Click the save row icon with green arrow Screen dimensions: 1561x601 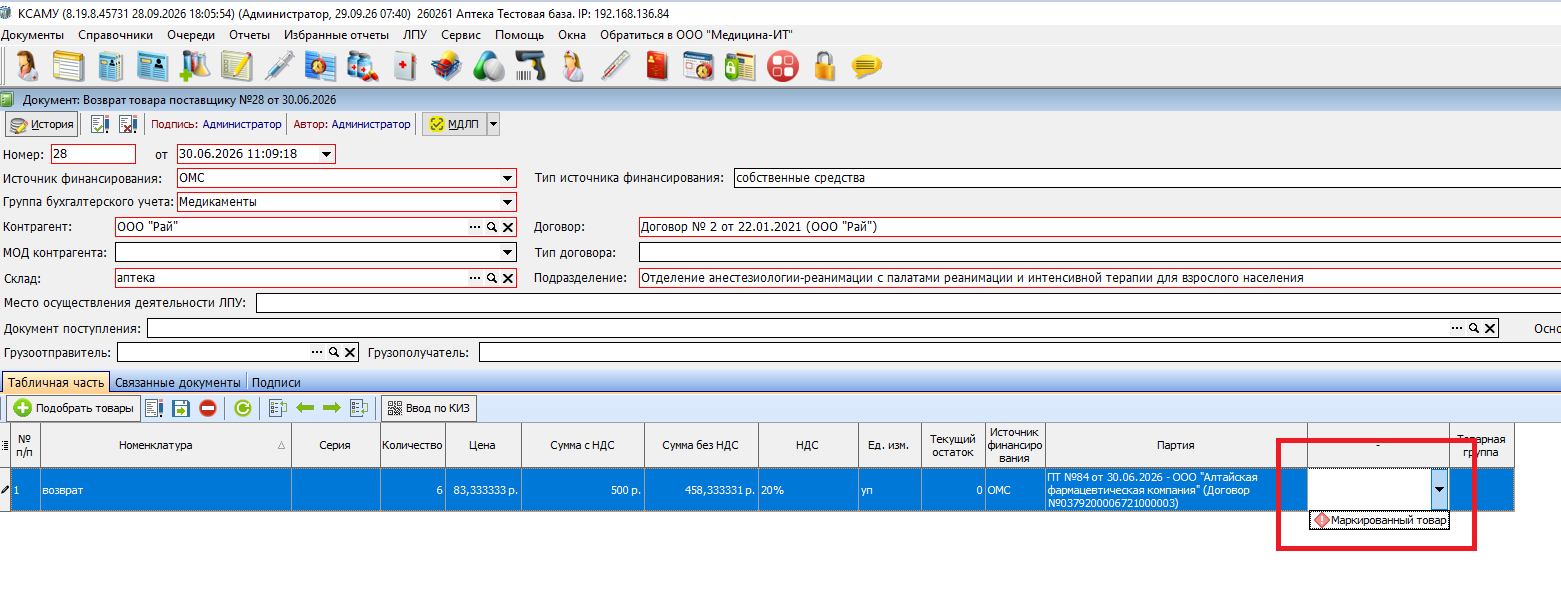pos(181,408)
